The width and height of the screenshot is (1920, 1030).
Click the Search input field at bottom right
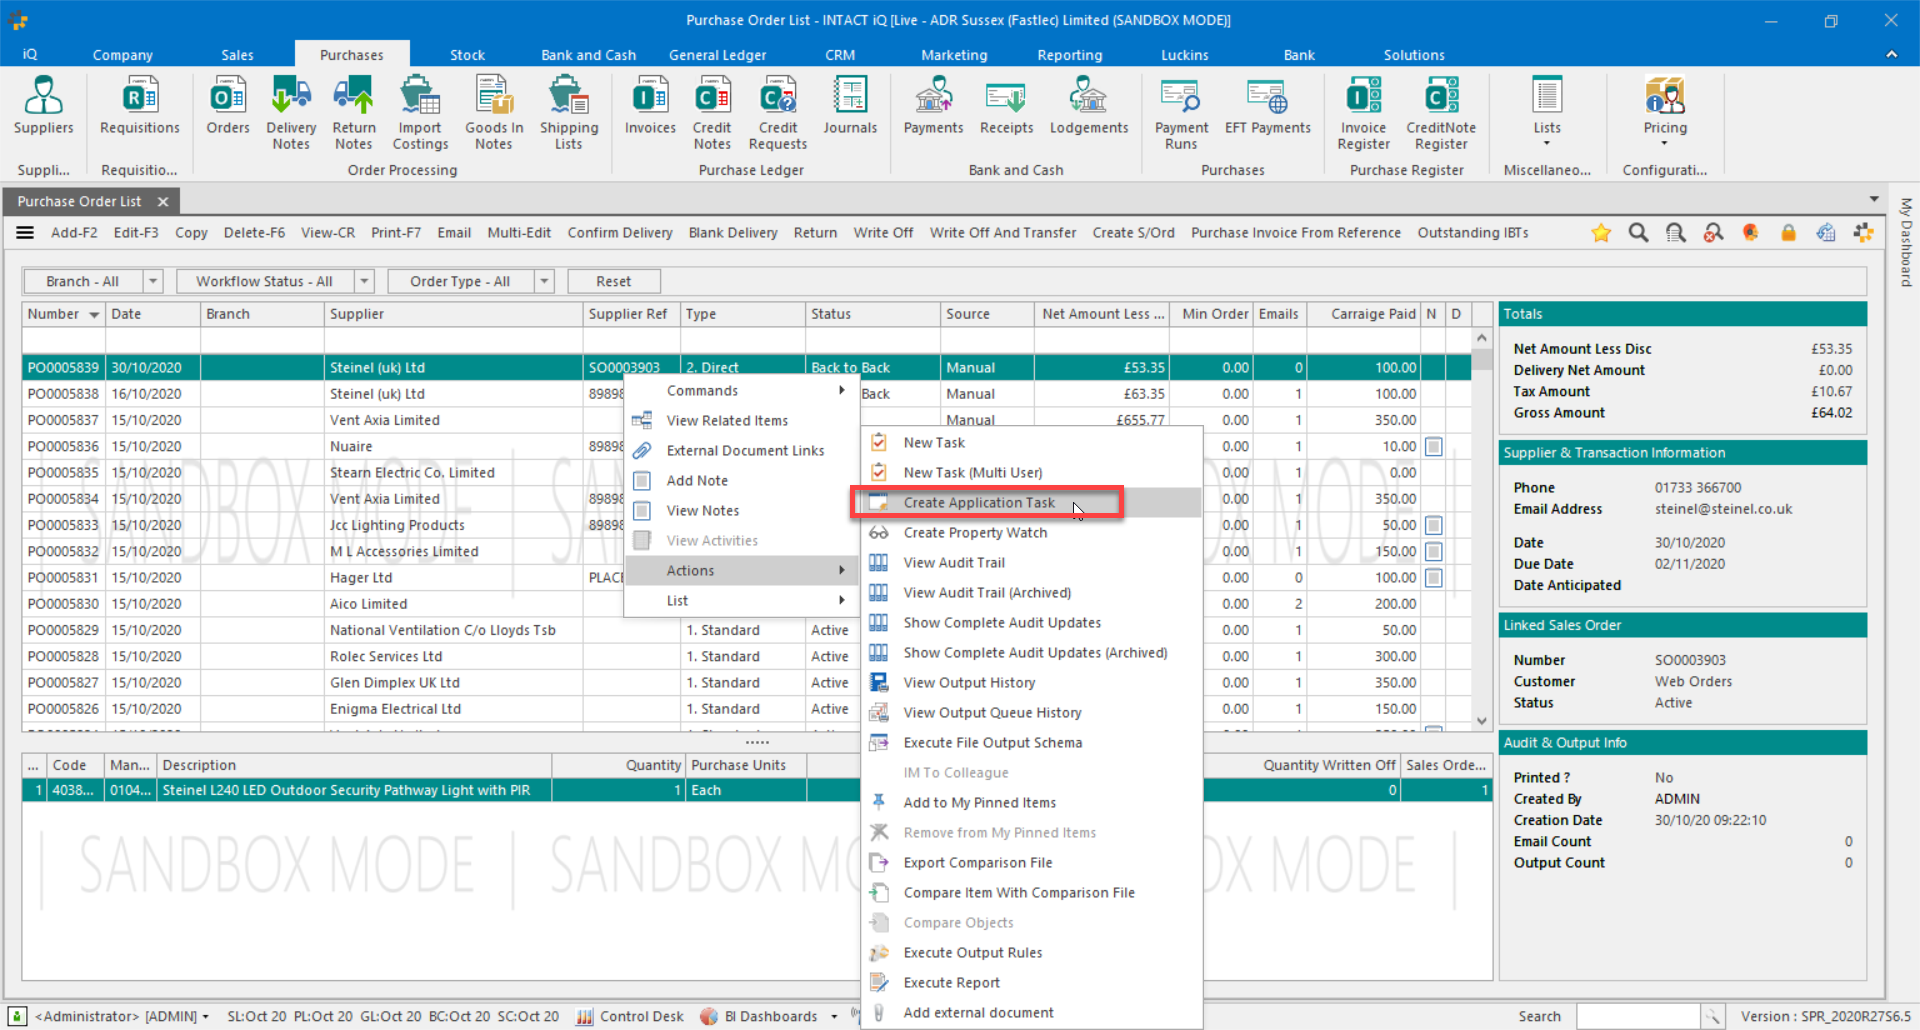(x=1640, y=1016)
